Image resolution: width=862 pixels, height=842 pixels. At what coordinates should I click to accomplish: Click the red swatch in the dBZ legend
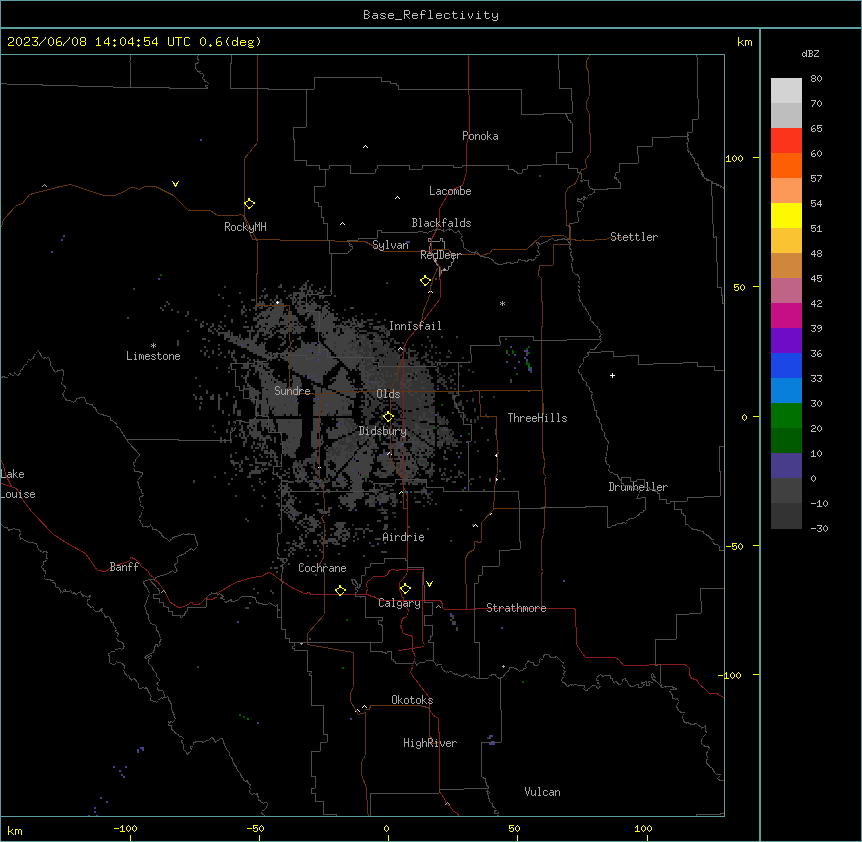point(786,141)
